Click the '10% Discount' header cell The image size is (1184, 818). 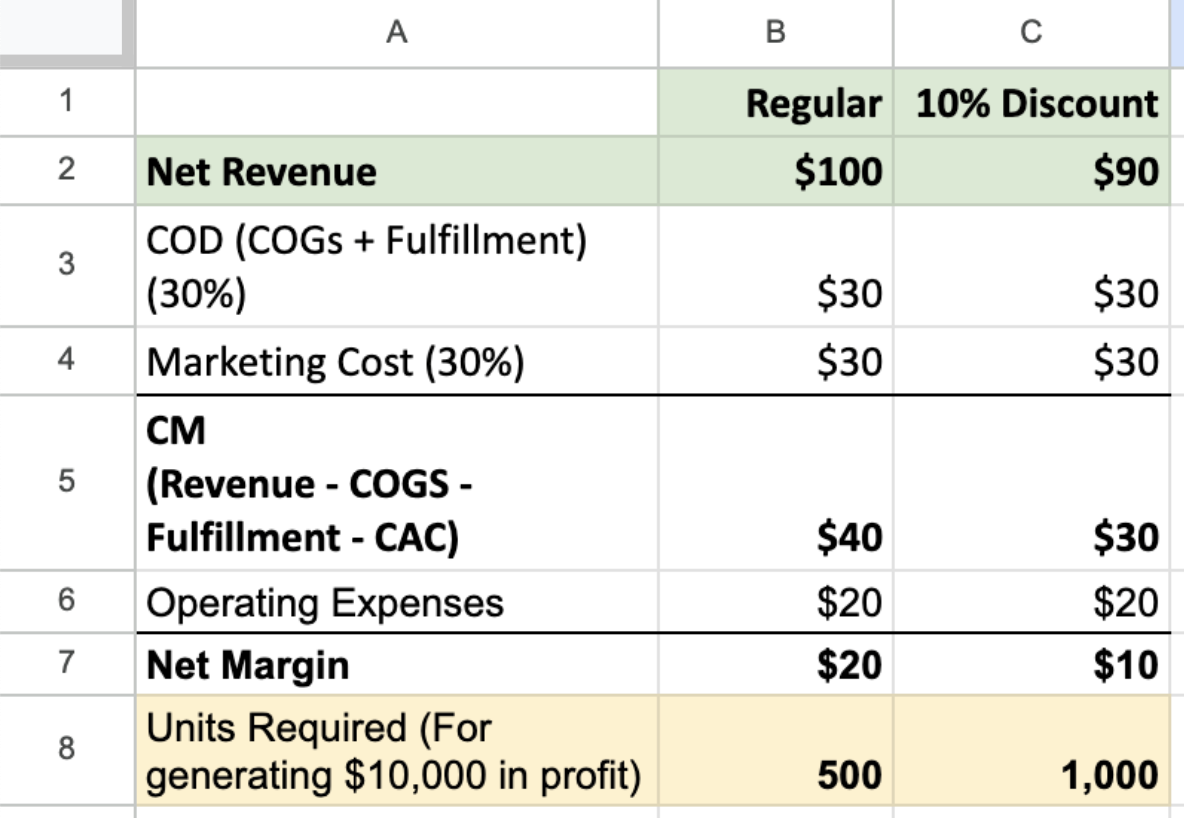(1031, 102)
